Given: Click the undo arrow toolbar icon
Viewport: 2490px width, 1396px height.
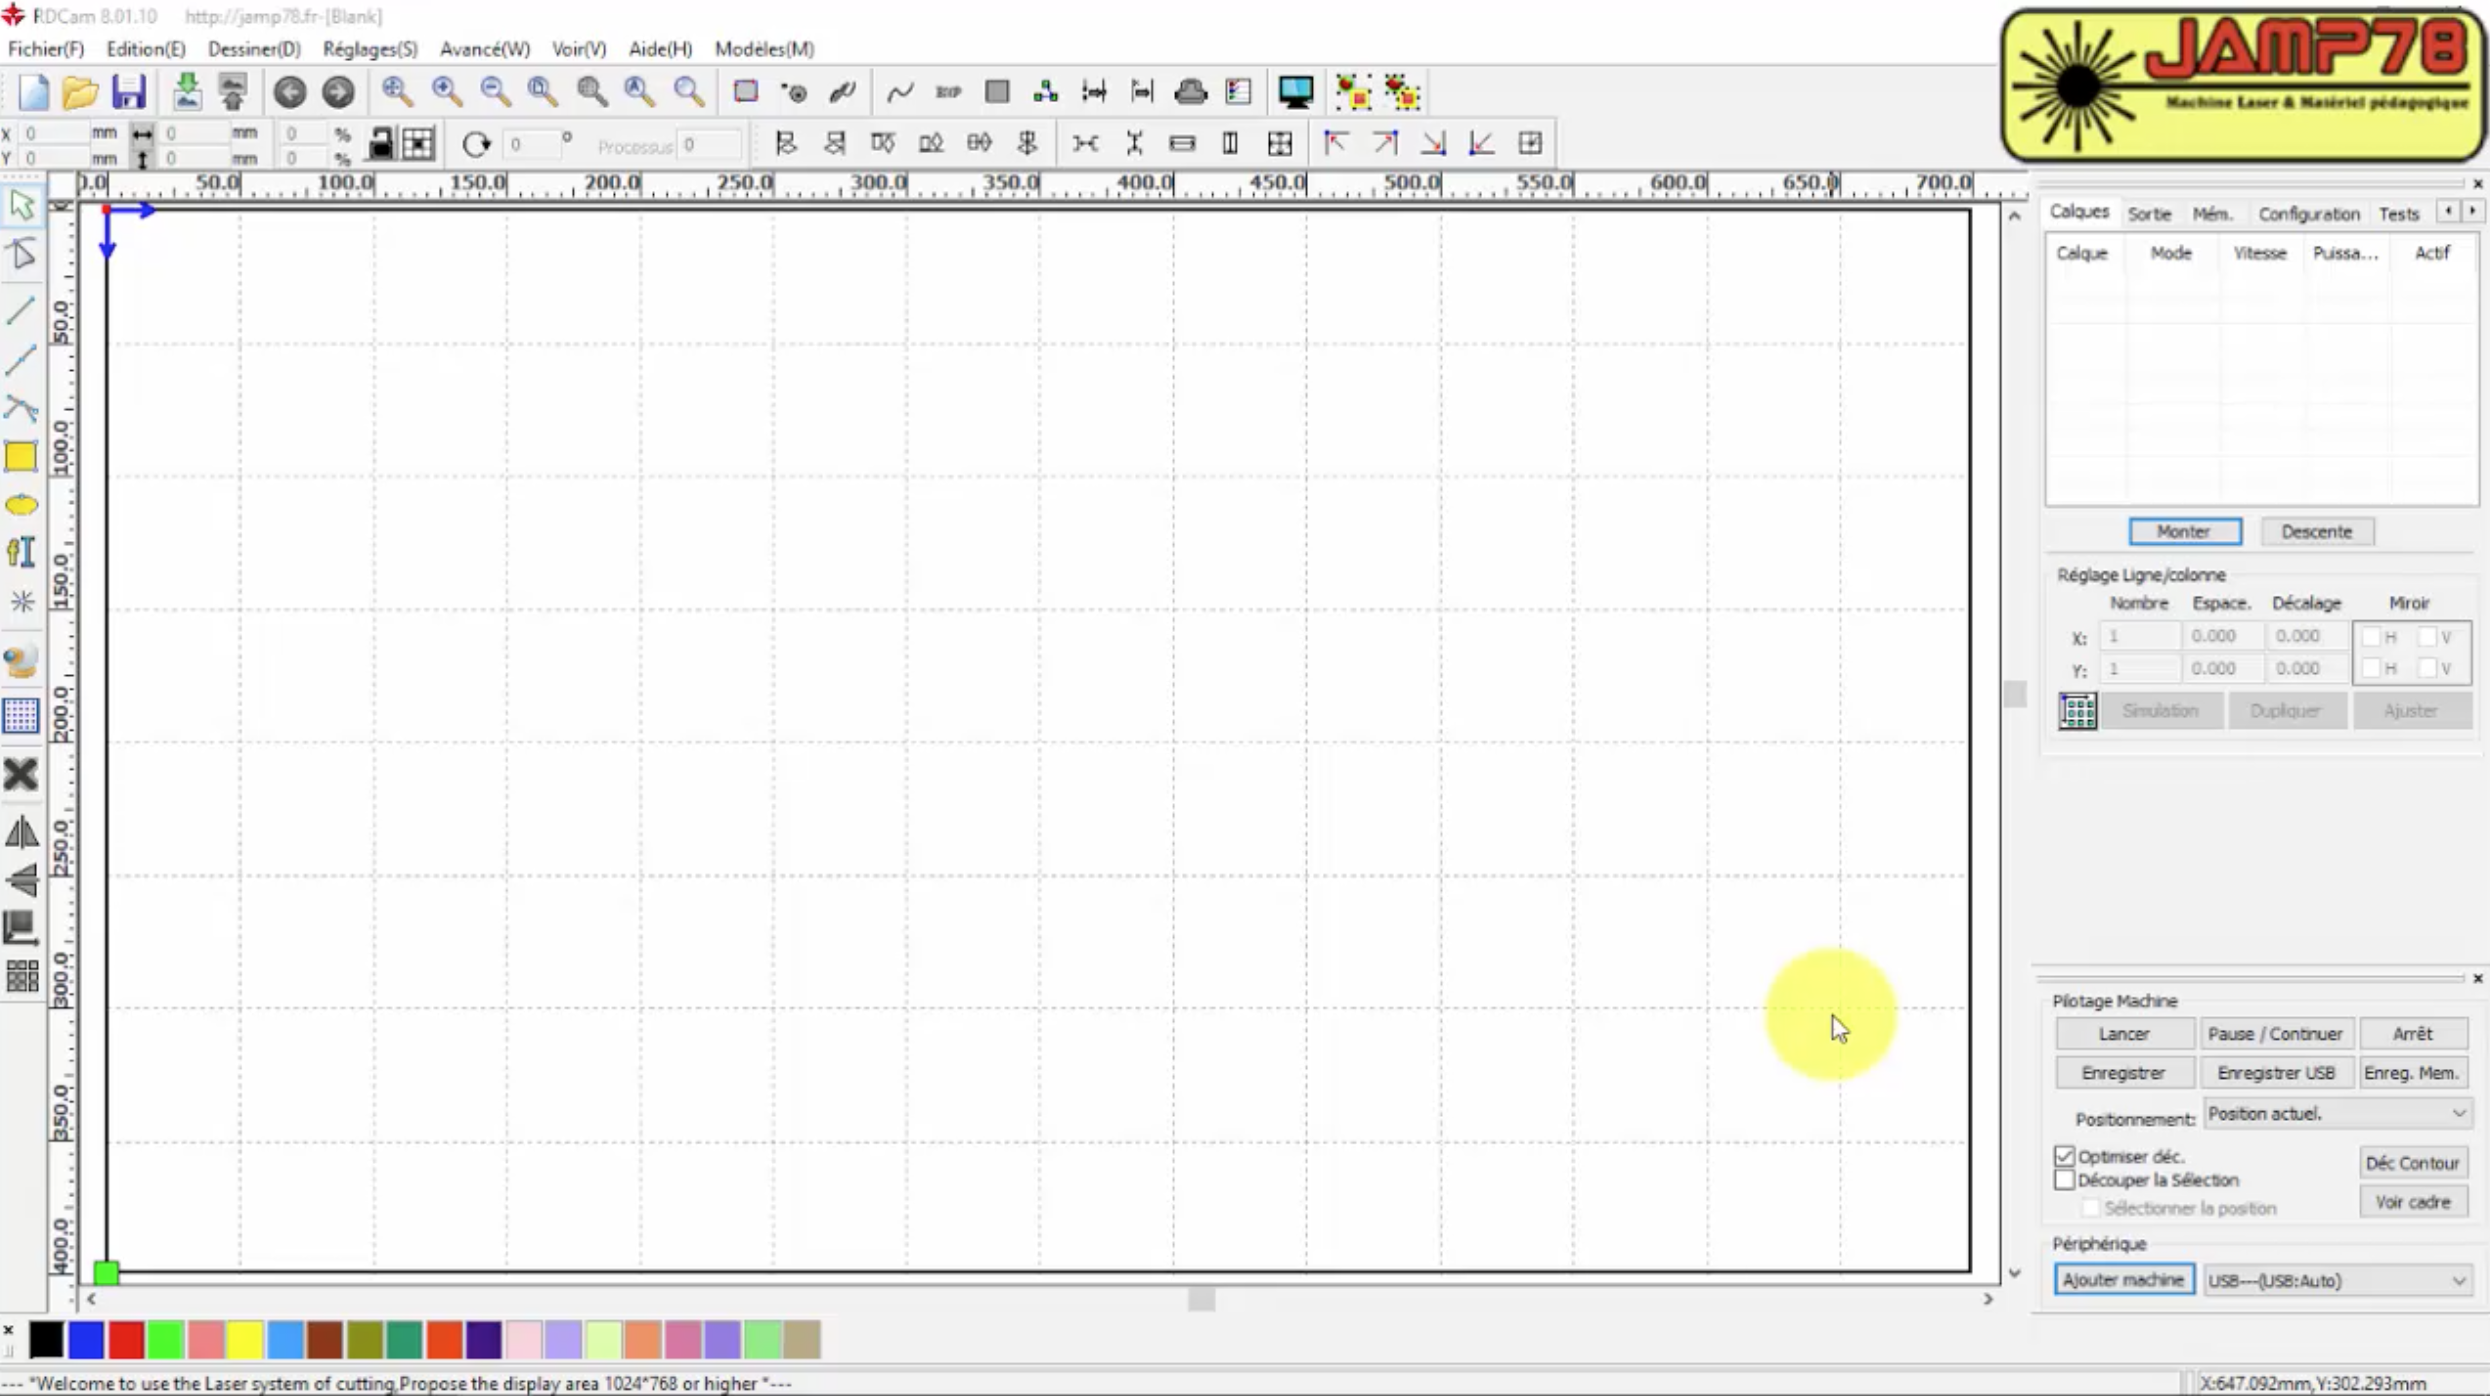Looking at the screenshot, I should pyautogui.click(x=290, y=92).
